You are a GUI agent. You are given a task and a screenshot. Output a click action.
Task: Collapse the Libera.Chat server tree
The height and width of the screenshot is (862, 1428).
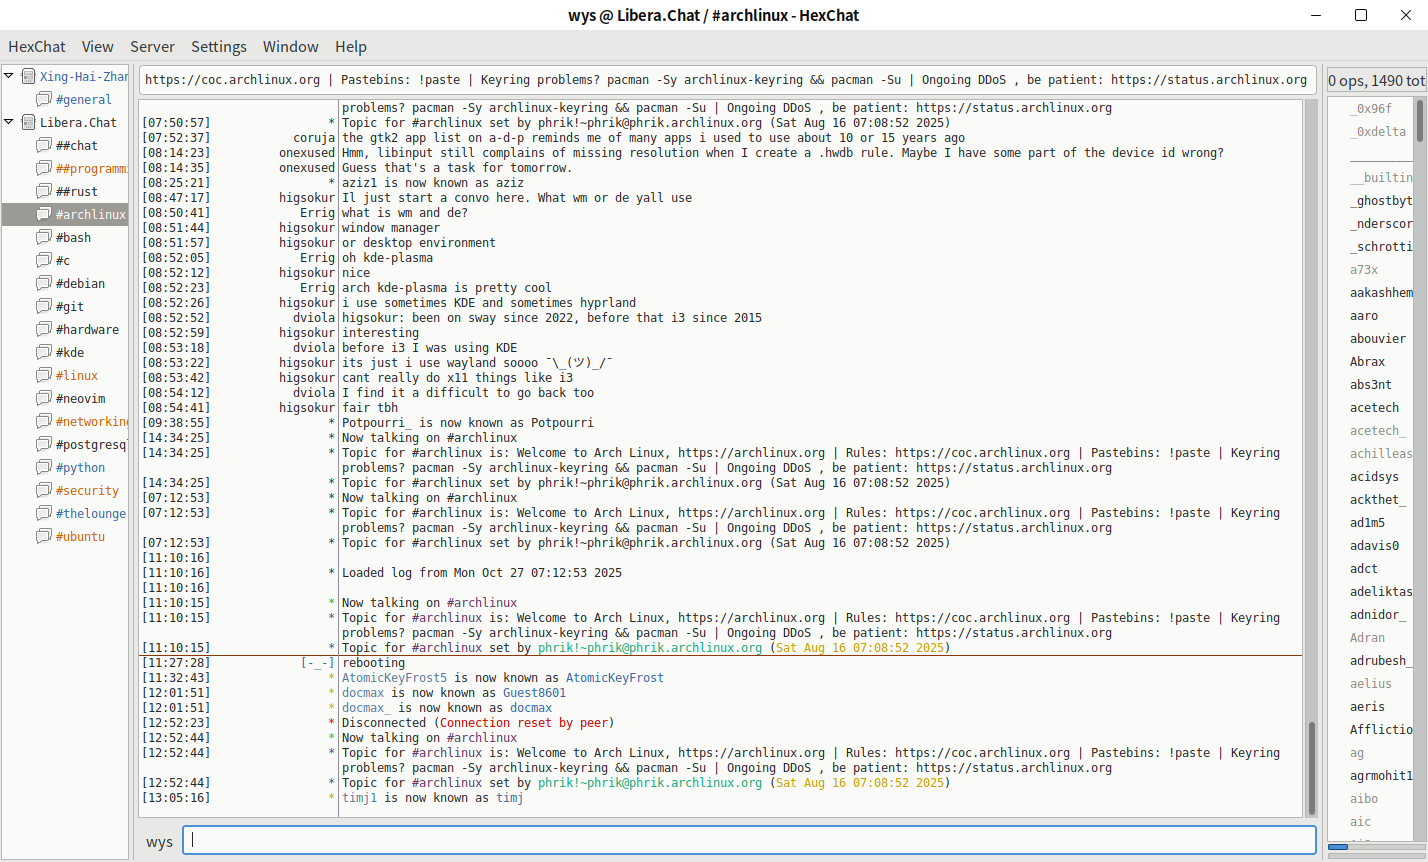tap(9, 122)
